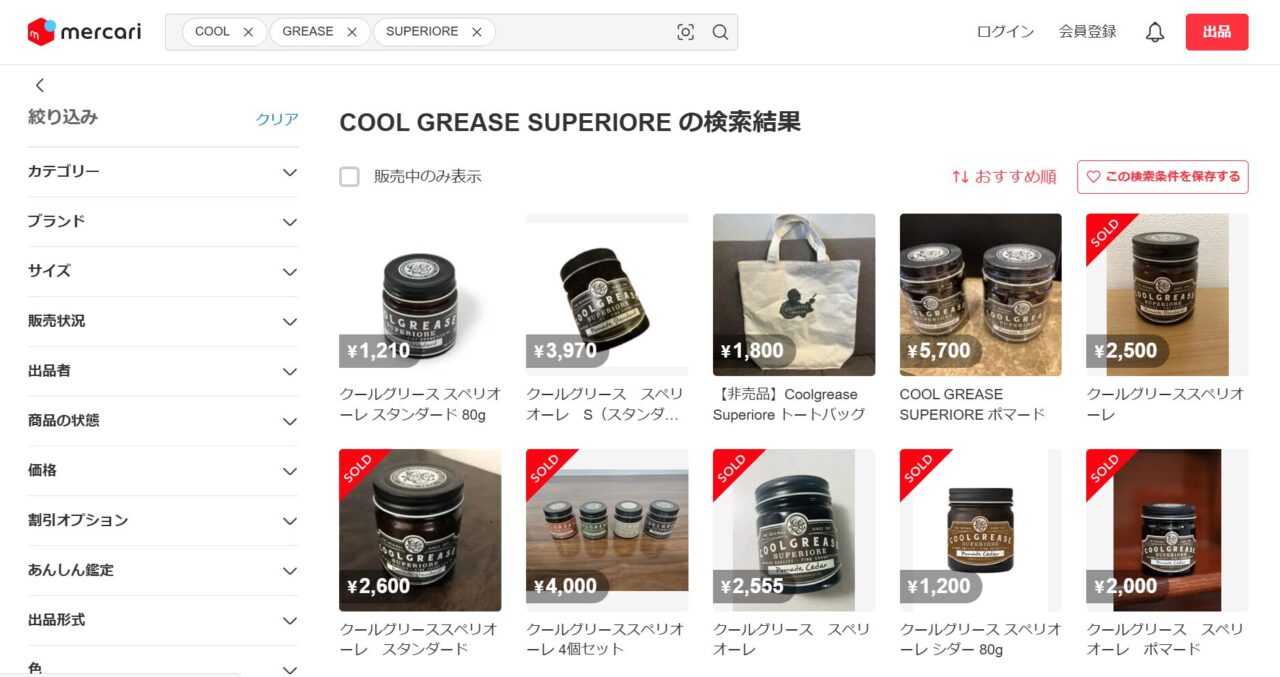Save search with この検索条件を保存する
This screenshot has height=677, width=1280.
point(1163,177)
